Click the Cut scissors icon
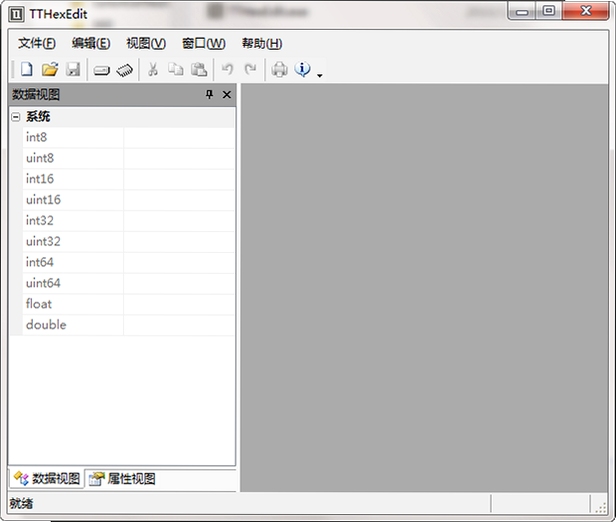616x522 pixels. pyautogui.click(x=153, y=70)
